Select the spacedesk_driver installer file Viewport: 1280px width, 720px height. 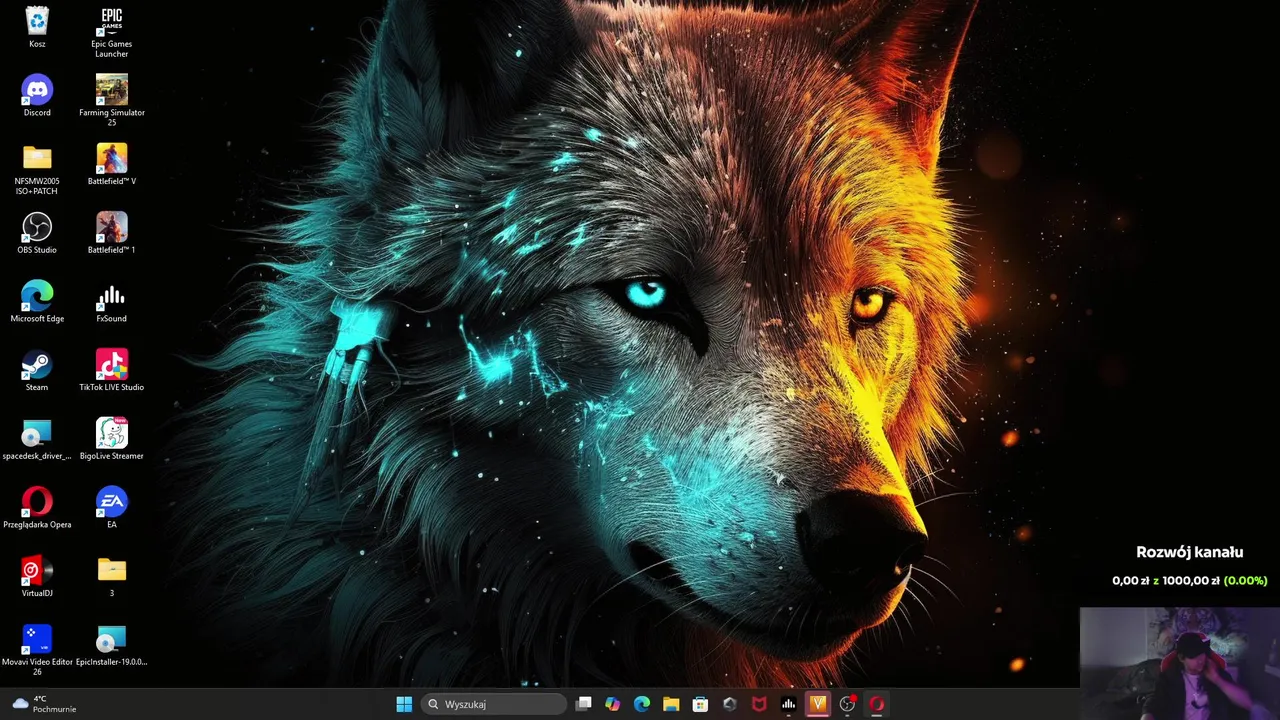(37, 439)
